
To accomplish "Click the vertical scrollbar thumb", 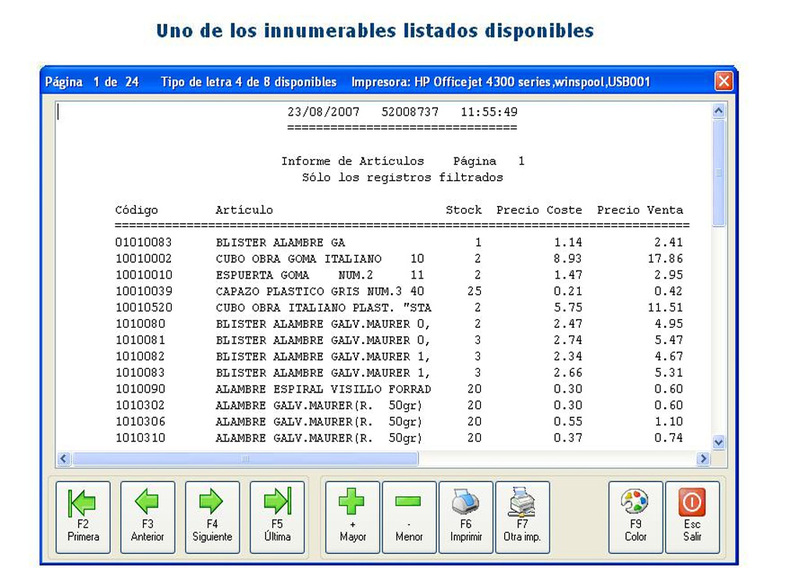I will click(x=719, y=172).
